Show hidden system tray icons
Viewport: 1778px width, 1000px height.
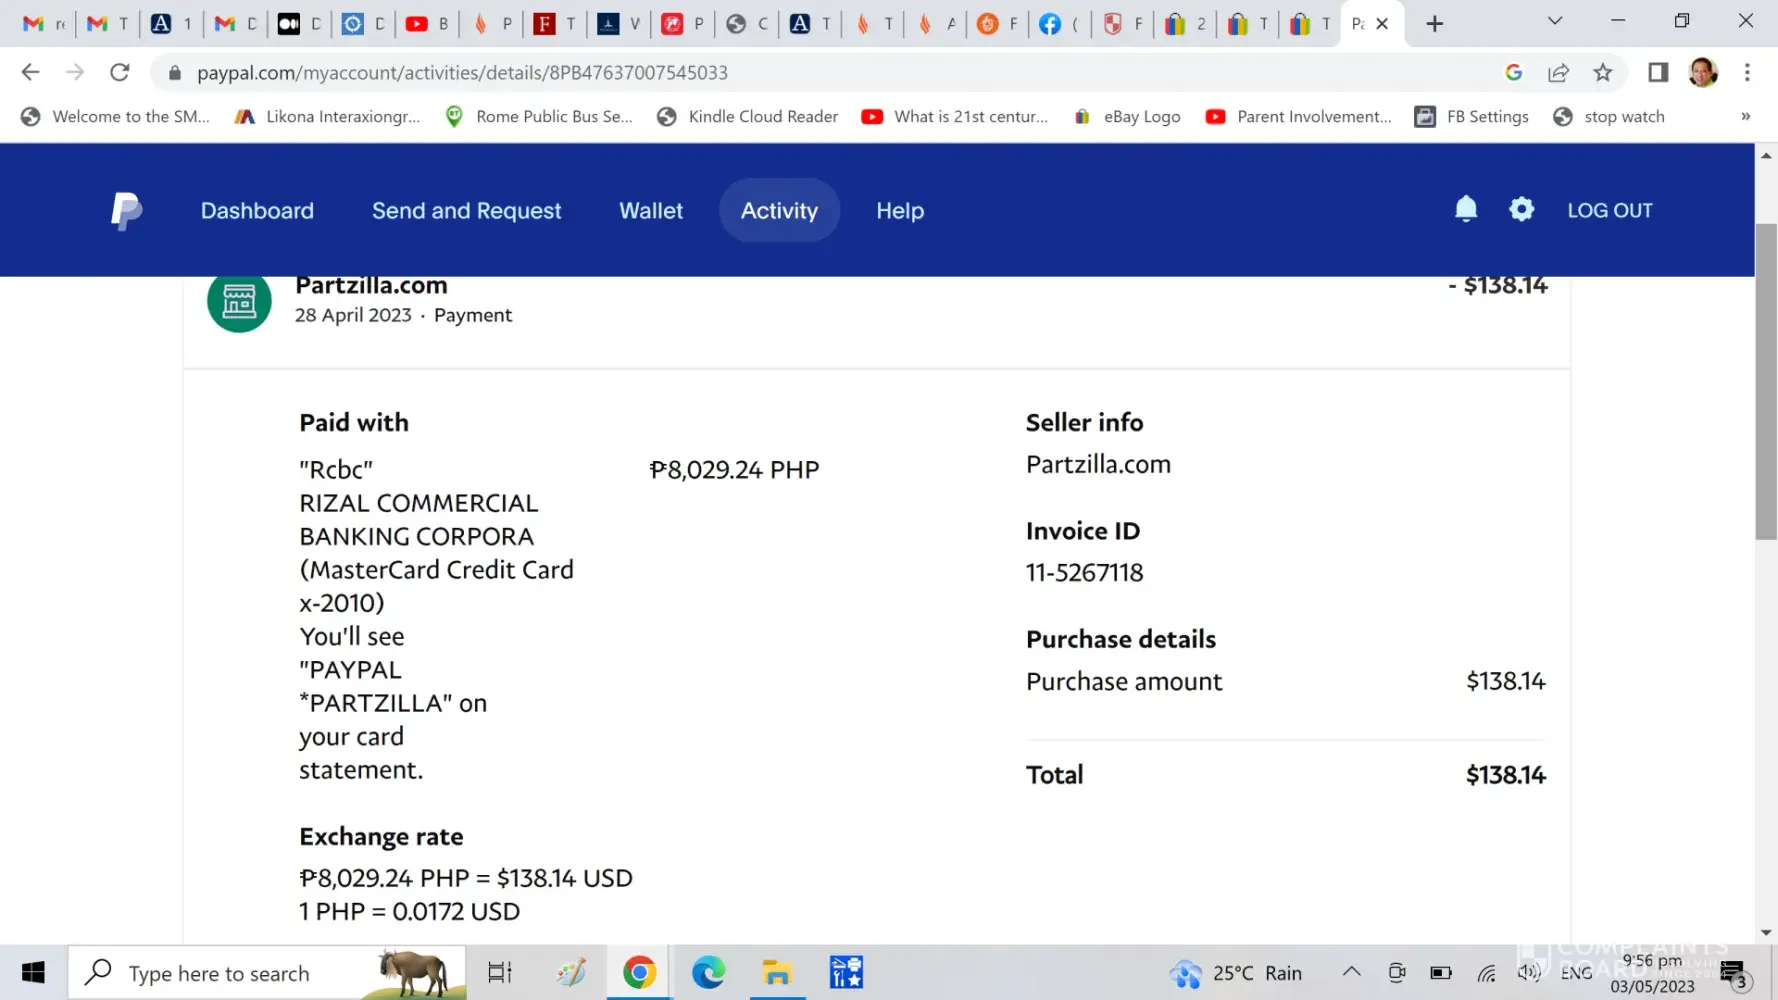(1351, 972)
